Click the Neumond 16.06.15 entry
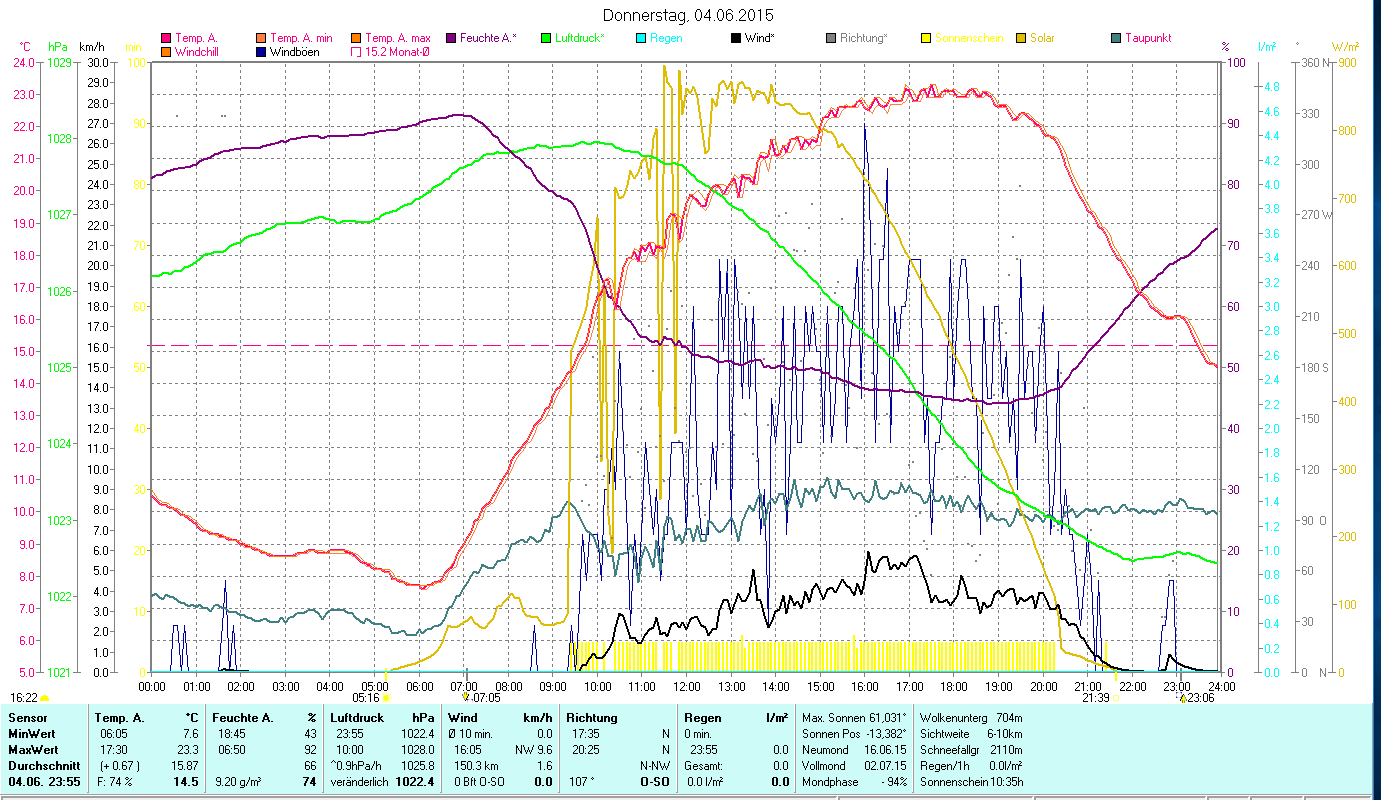Viewport: 1381px width, 800px height. point(854,749)
